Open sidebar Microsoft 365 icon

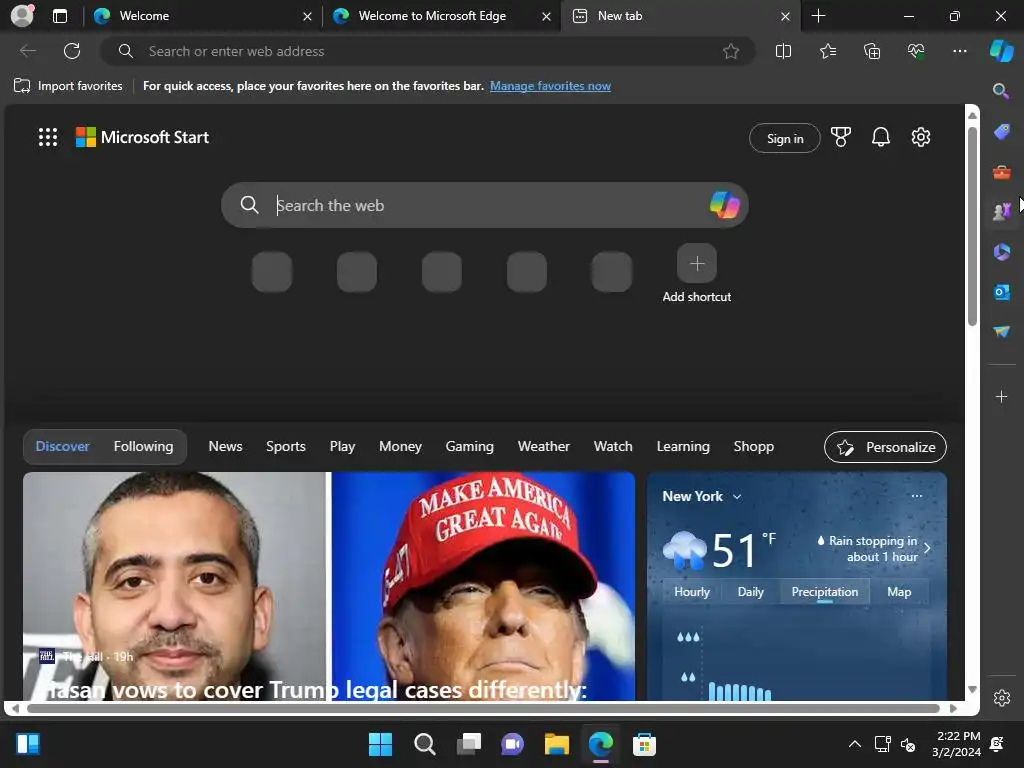click(x=1001, y=251)
